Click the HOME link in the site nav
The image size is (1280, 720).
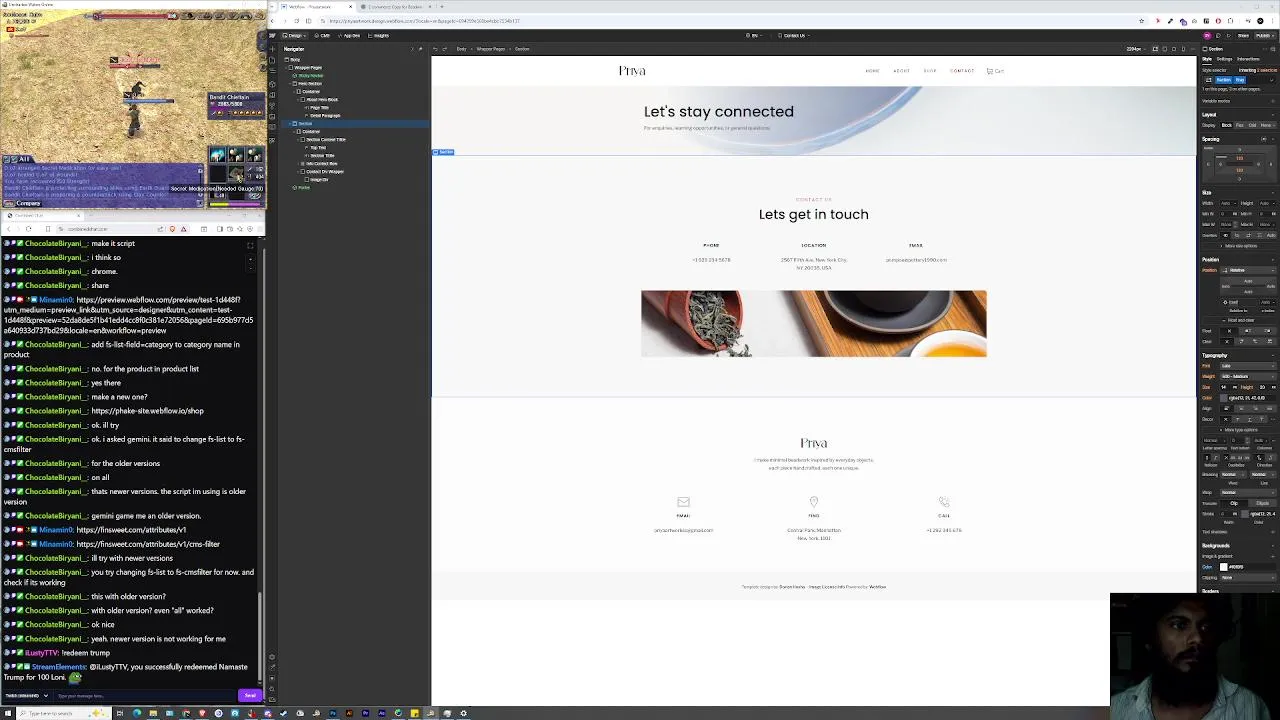point(872,71)
